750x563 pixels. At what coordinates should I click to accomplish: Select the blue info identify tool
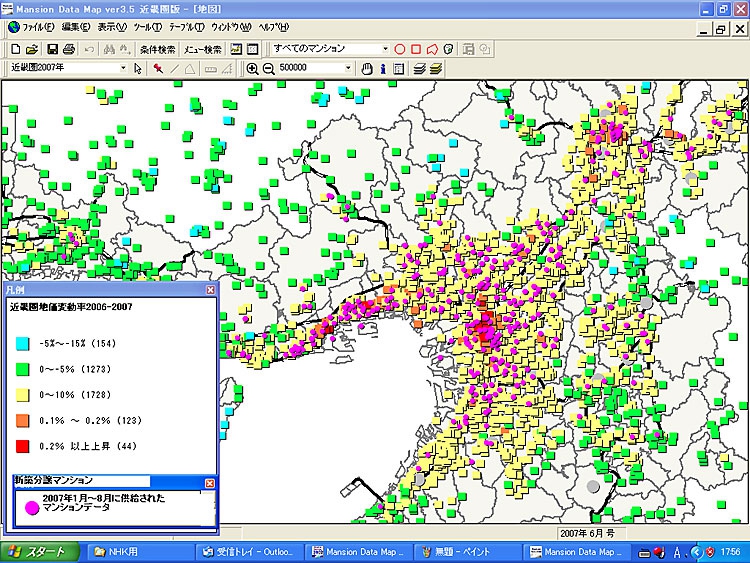pyautogui.click(x=383, y=68)
